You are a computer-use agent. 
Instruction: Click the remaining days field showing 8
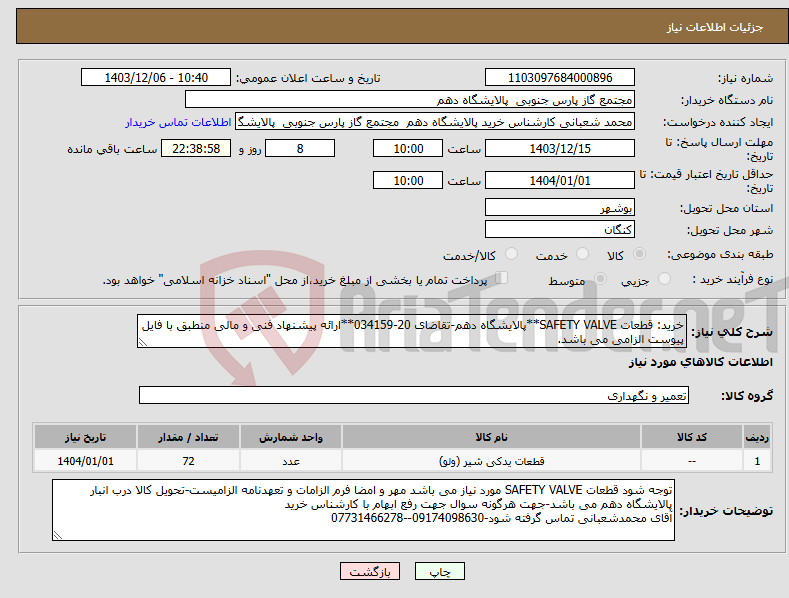point(300,148)
